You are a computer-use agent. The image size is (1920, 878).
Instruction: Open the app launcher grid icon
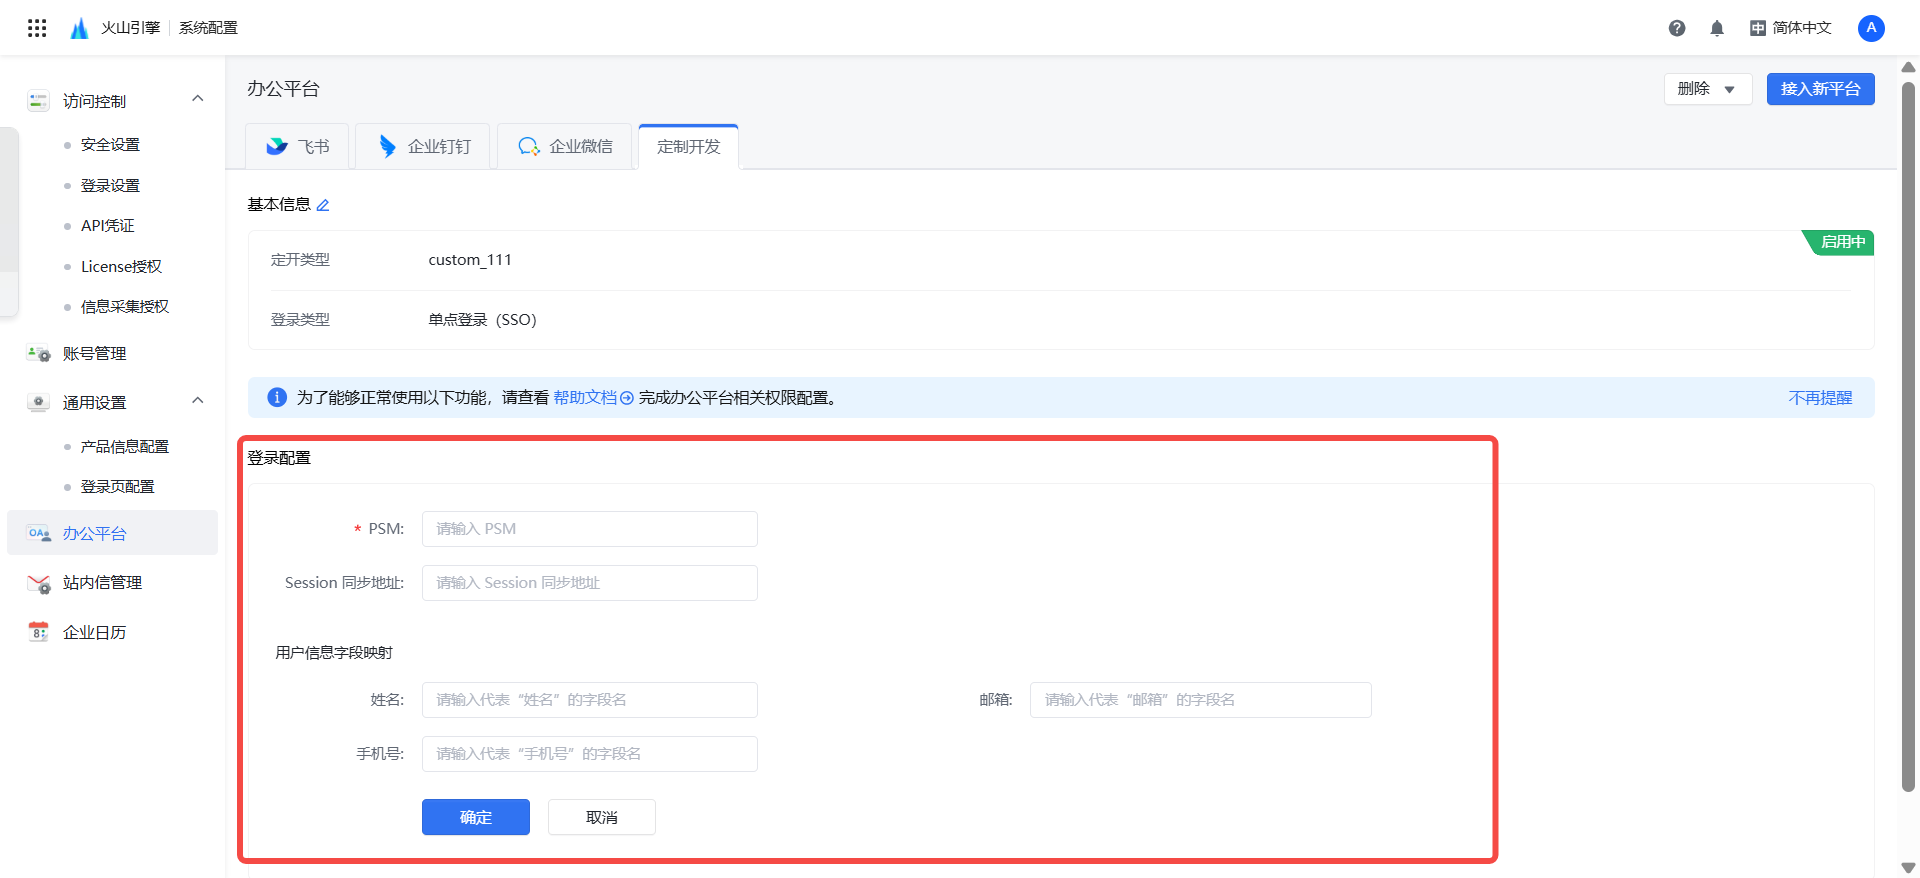(37, 28)
